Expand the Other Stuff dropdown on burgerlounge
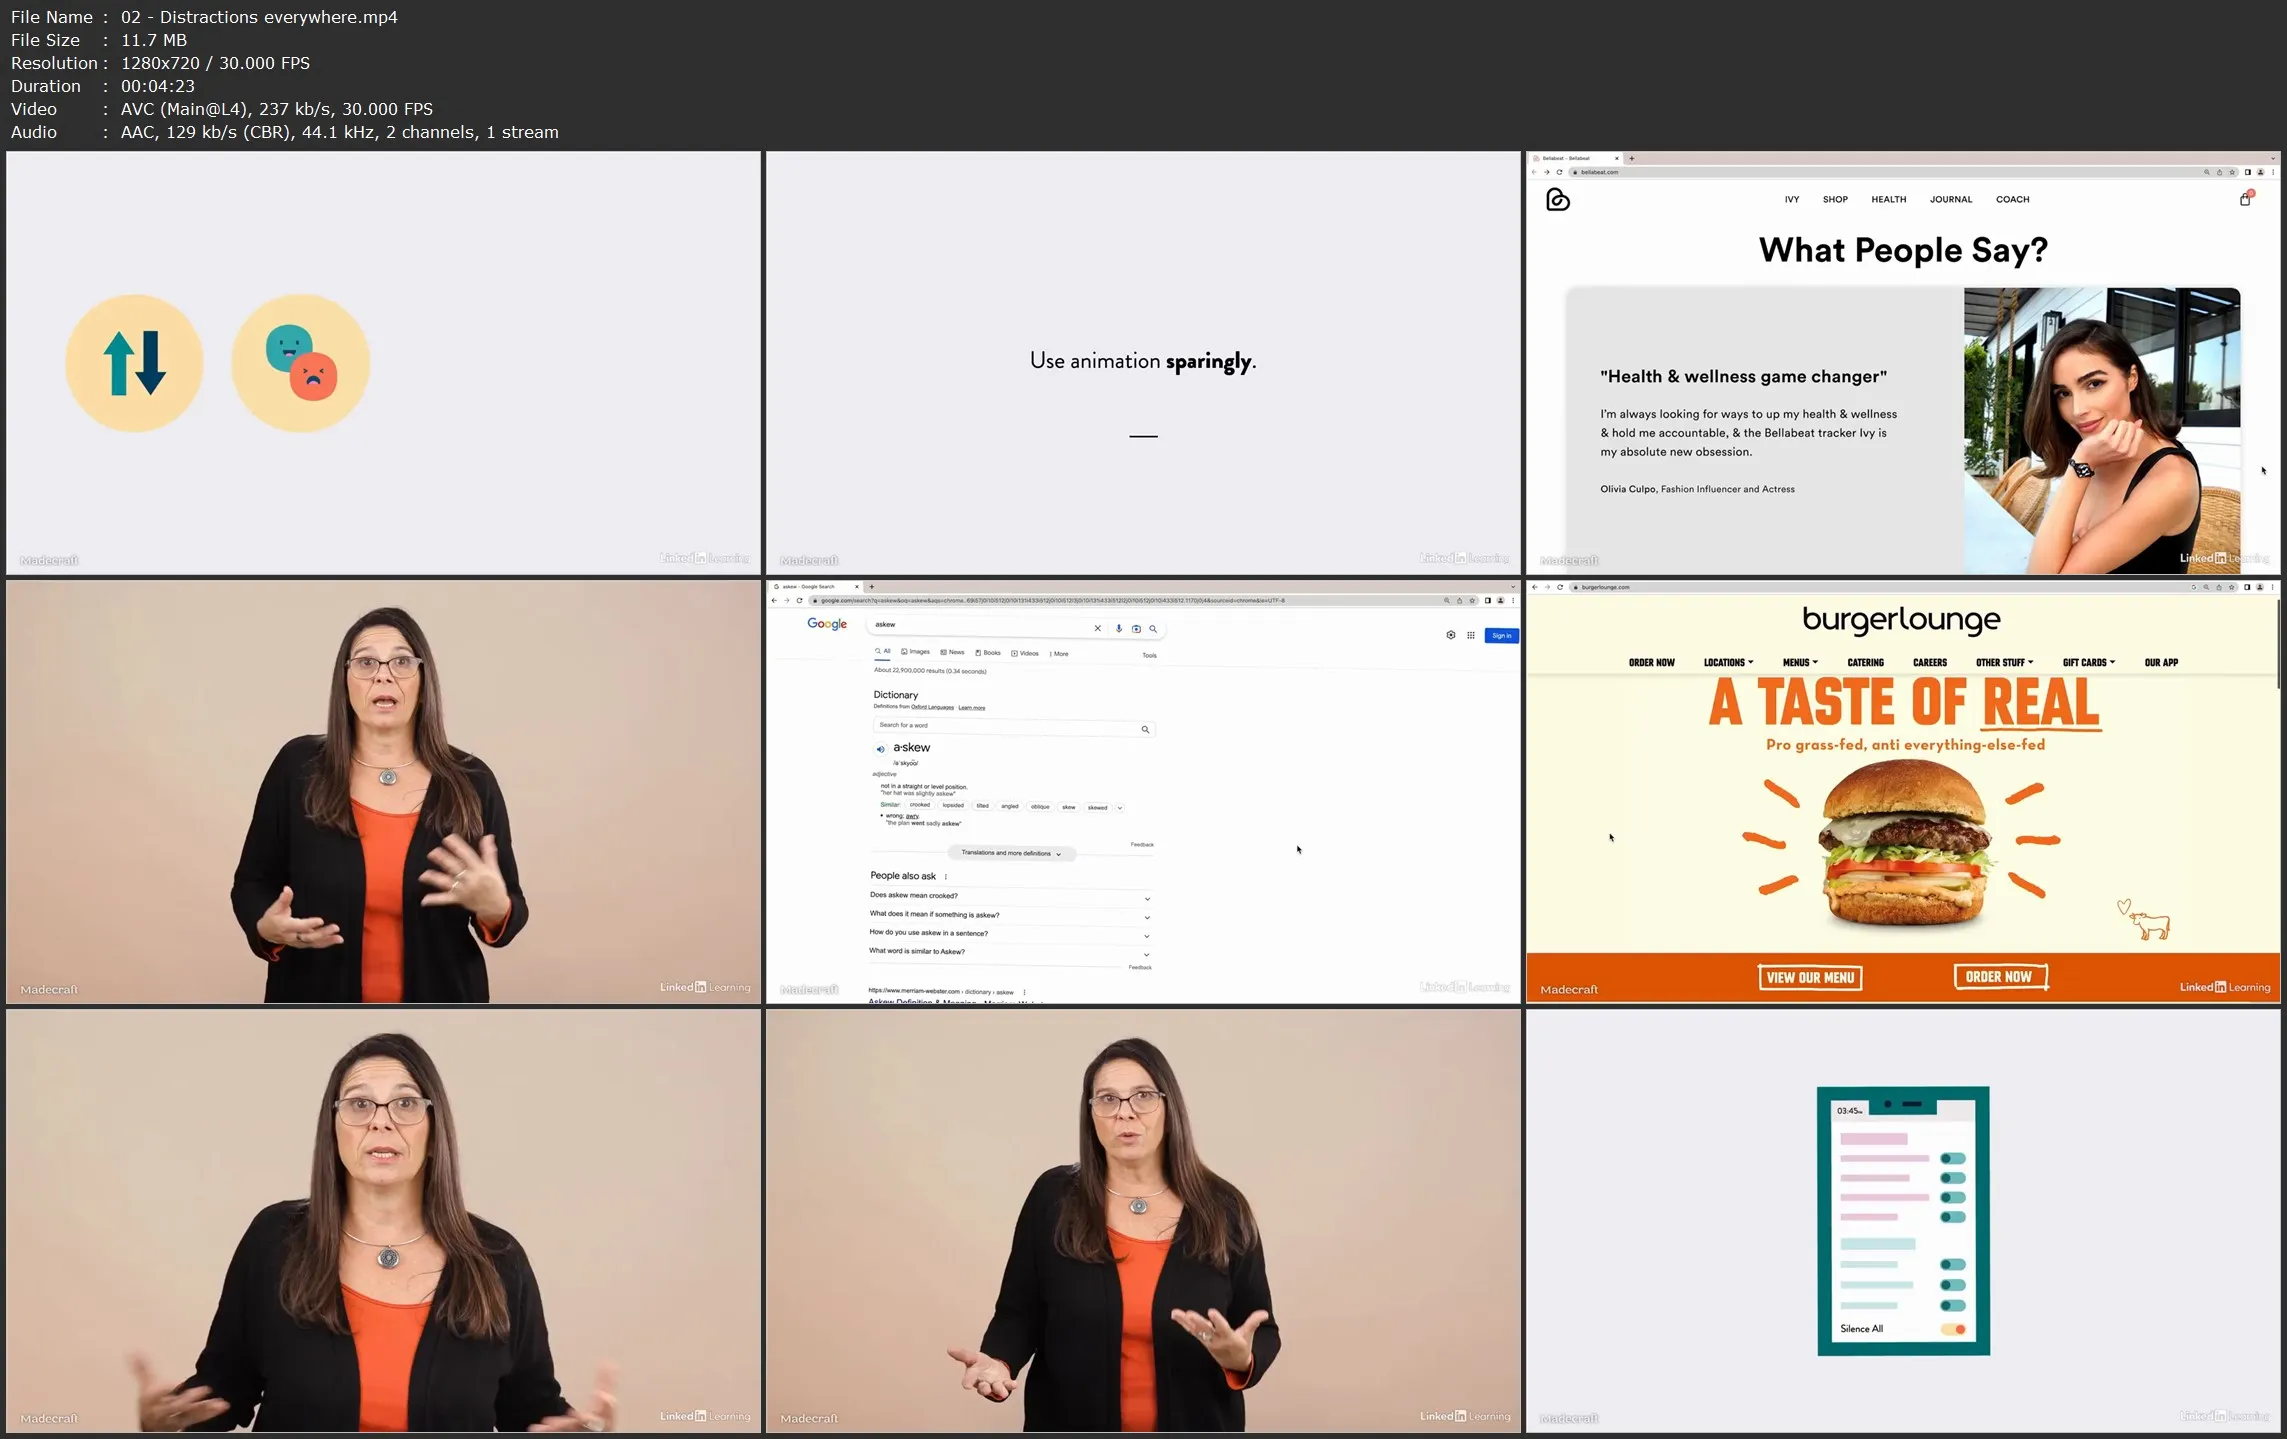Screen dimensions: 2287x1439 point(2004,662)
